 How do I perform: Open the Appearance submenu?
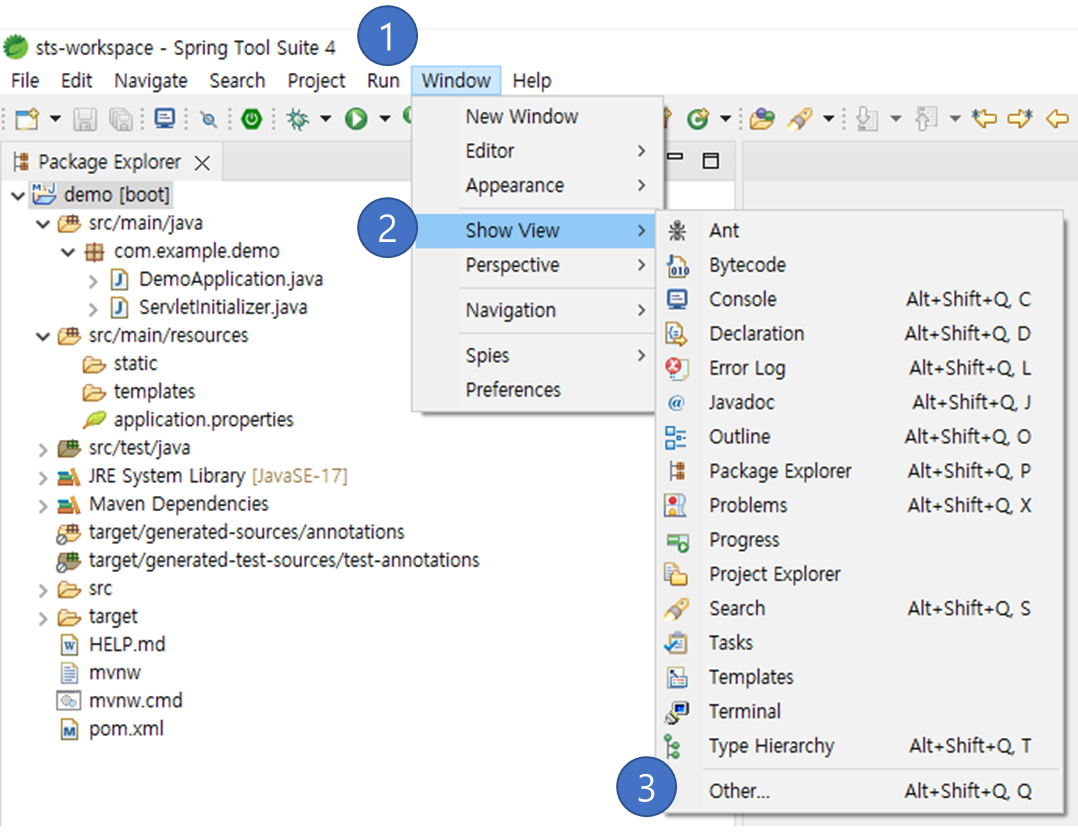(539, 185)
